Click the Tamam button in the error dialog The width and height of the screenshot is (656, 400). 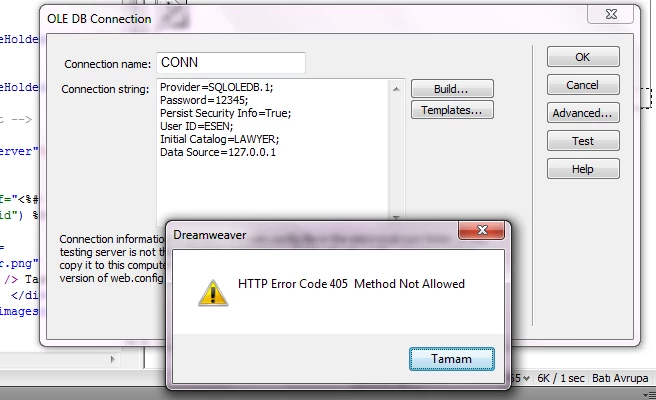coord(451,359)
